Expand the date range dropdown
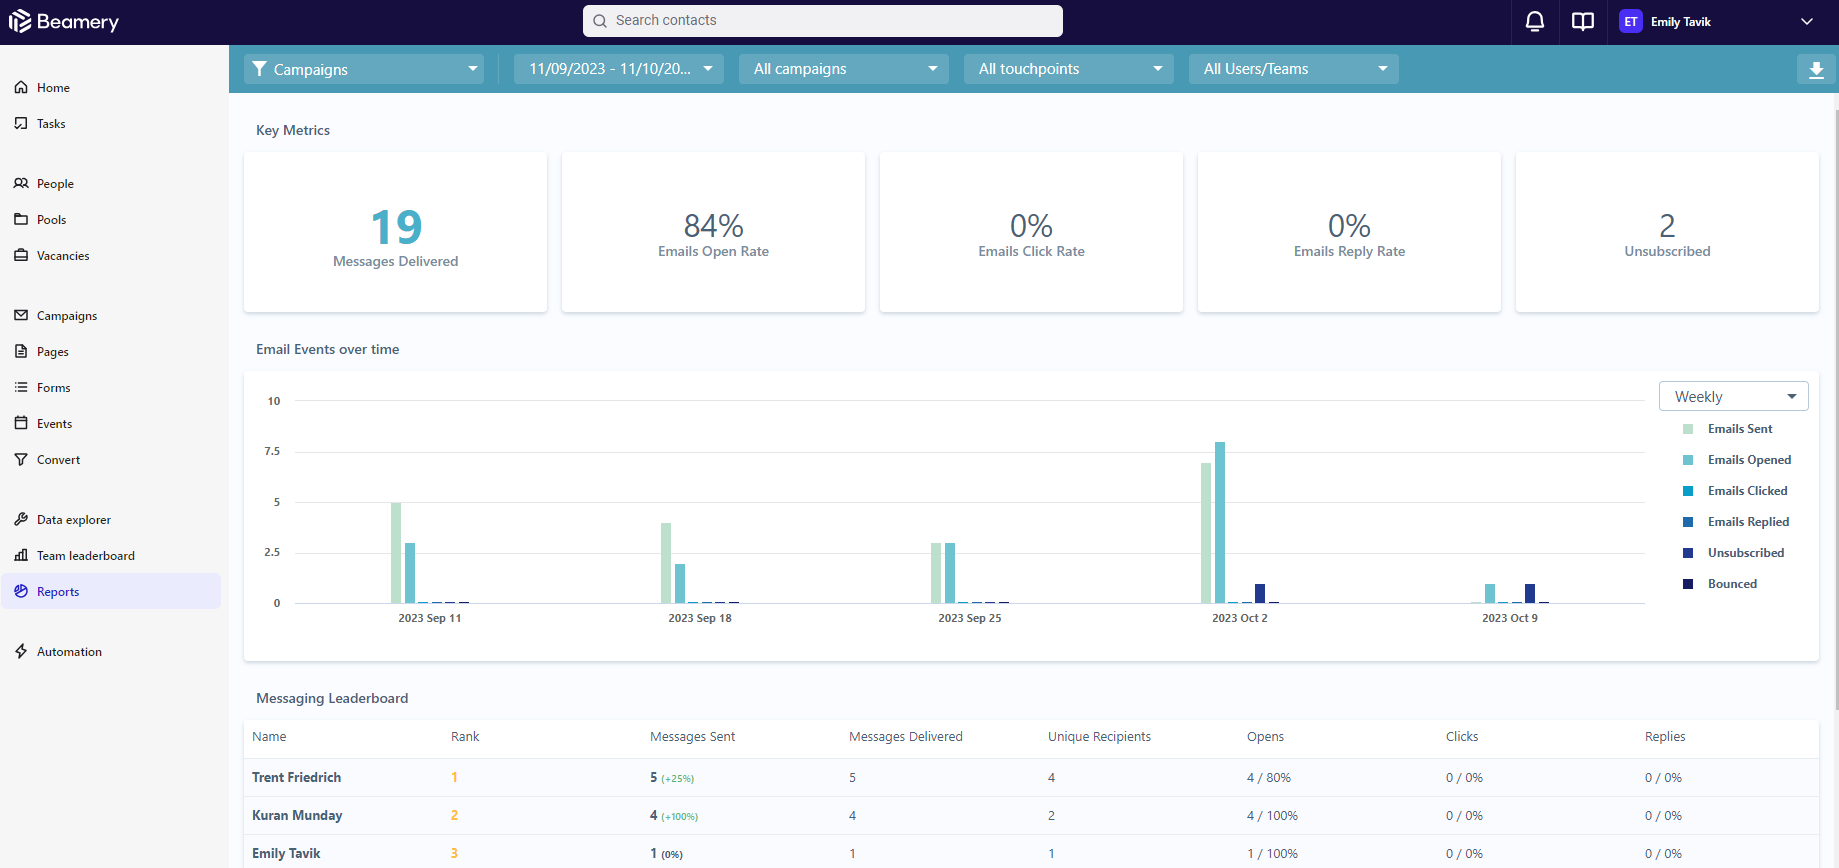 tap(619, 69)
